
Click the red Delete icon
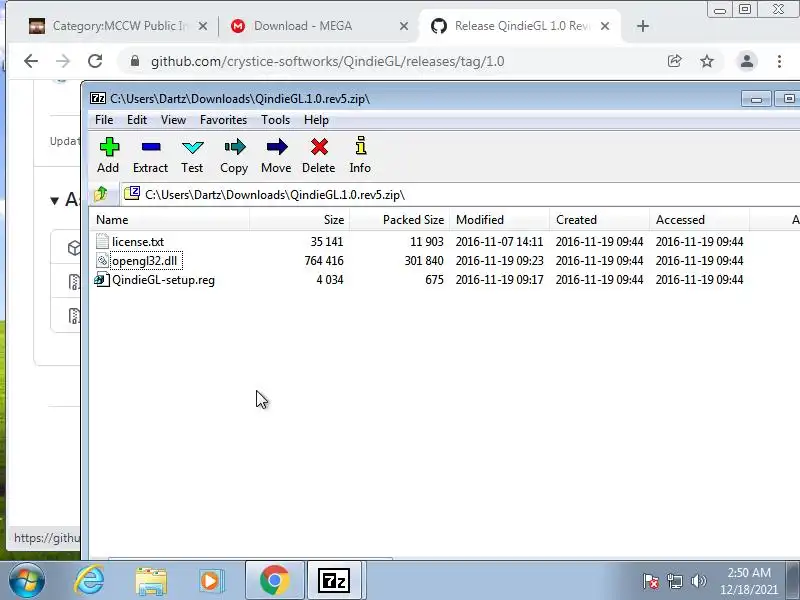319,147
